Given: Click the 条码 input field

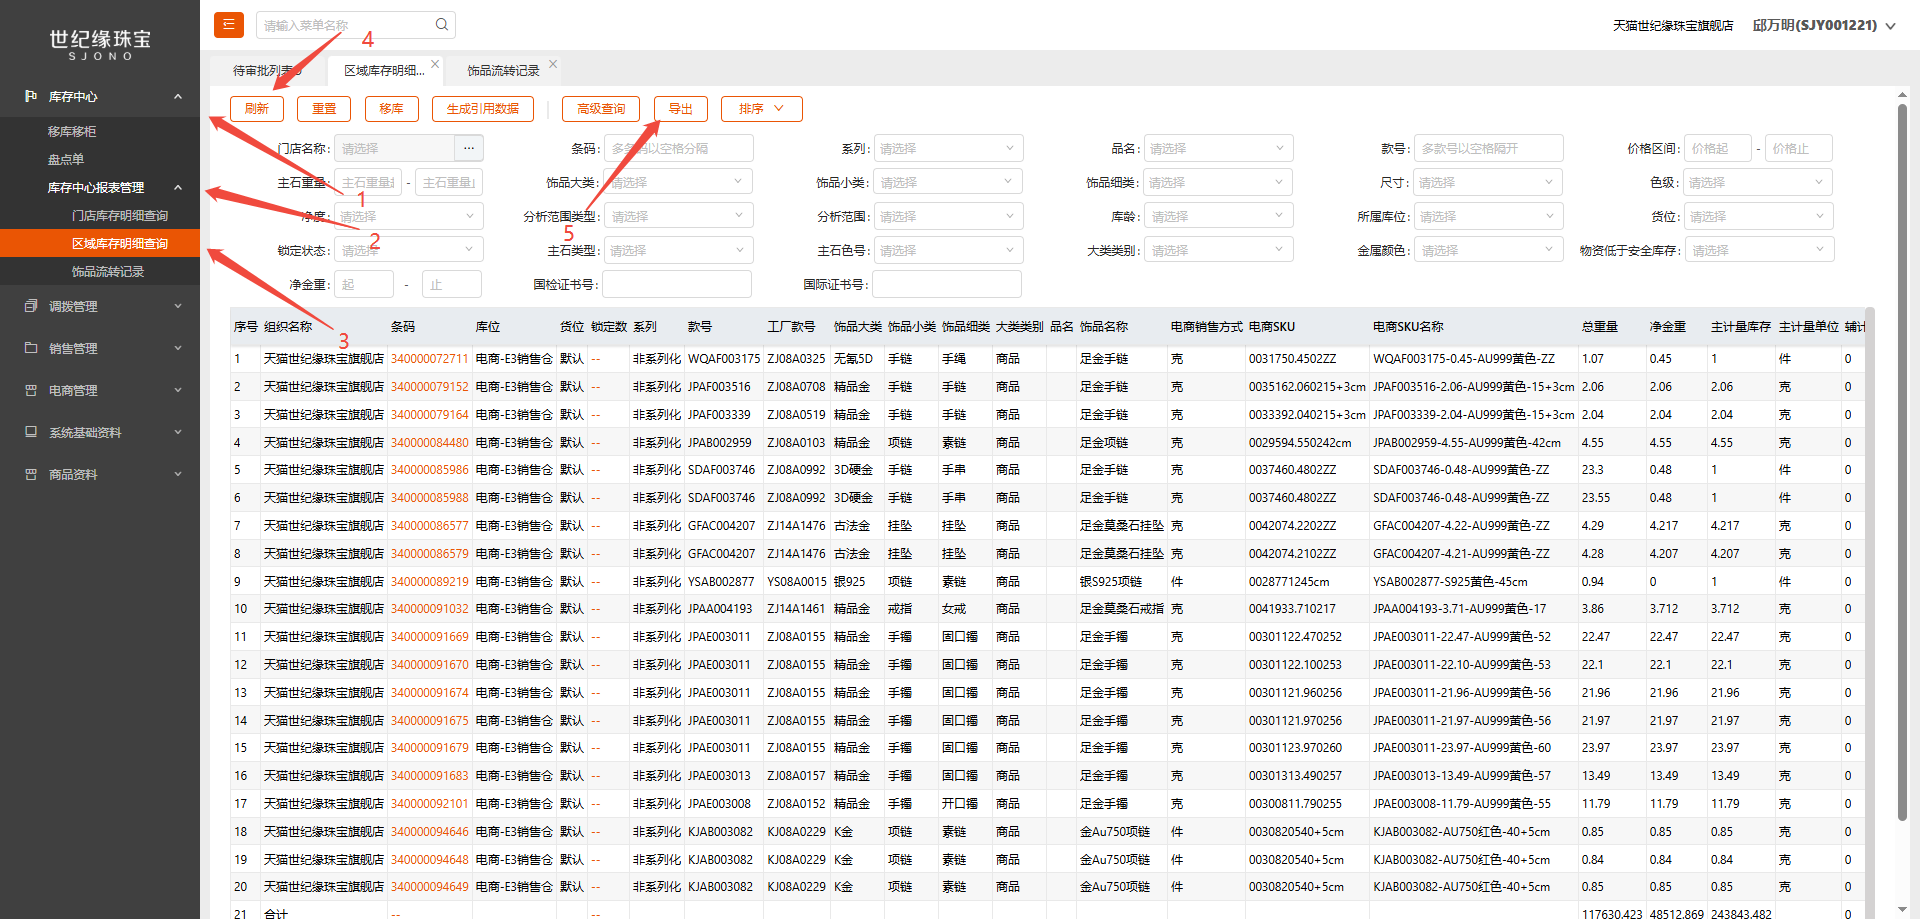Looking at the screenshot, I should tap(678, 148).
